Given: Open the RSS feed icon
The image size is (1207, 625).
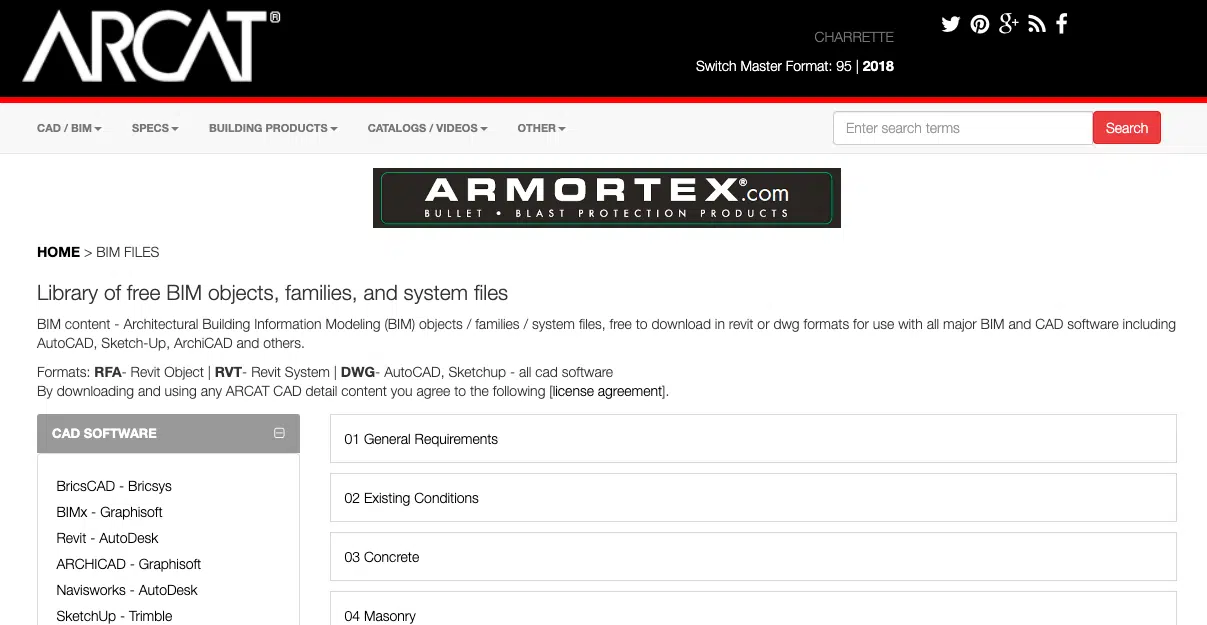Looking at the screenshot, I should point(1036,24).
